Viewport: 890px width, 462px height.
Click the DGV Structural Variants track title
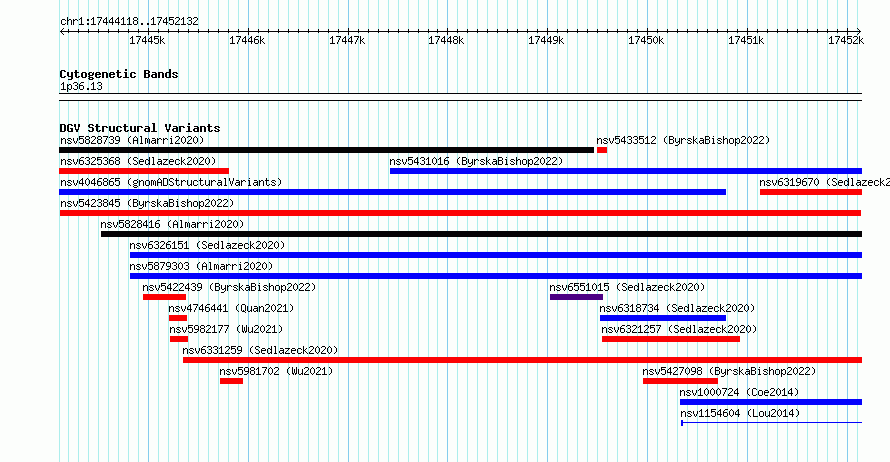(x=140, y=128)
